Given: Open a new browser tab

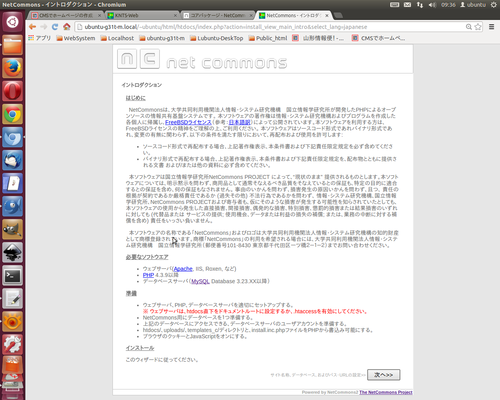Looking at the screenshot, I should 338,15.
